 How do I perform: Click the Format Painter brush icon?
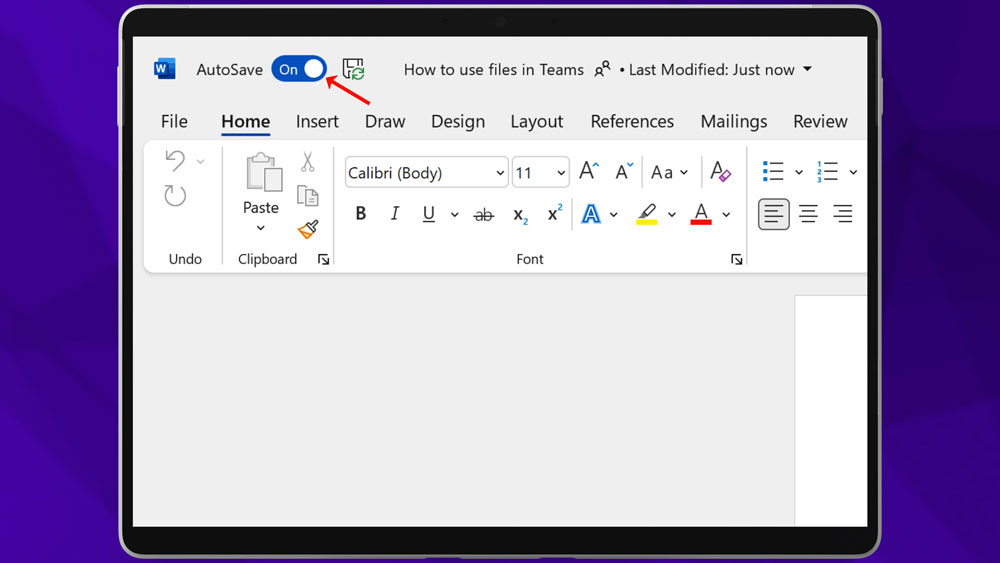click(x=308, y=229)
